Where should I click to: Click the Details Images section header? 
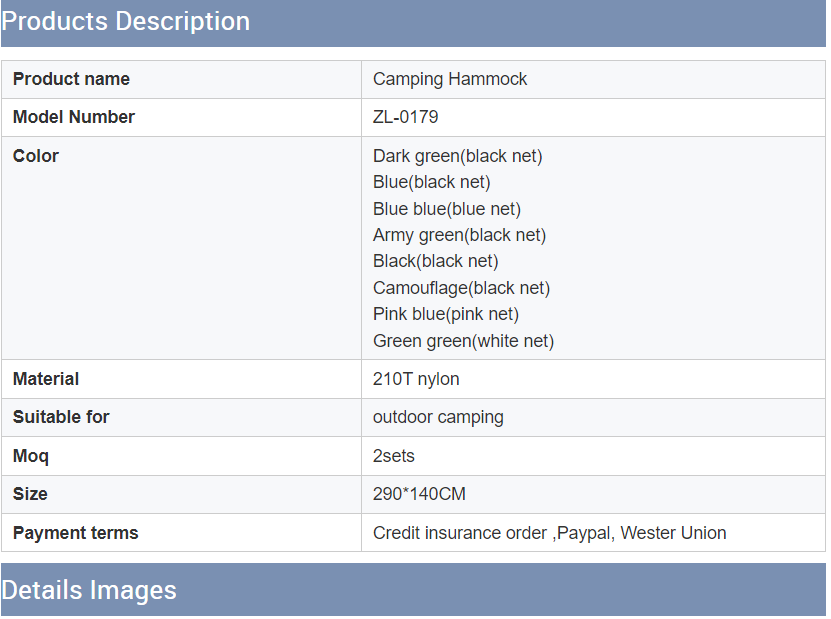click(89, 590)
